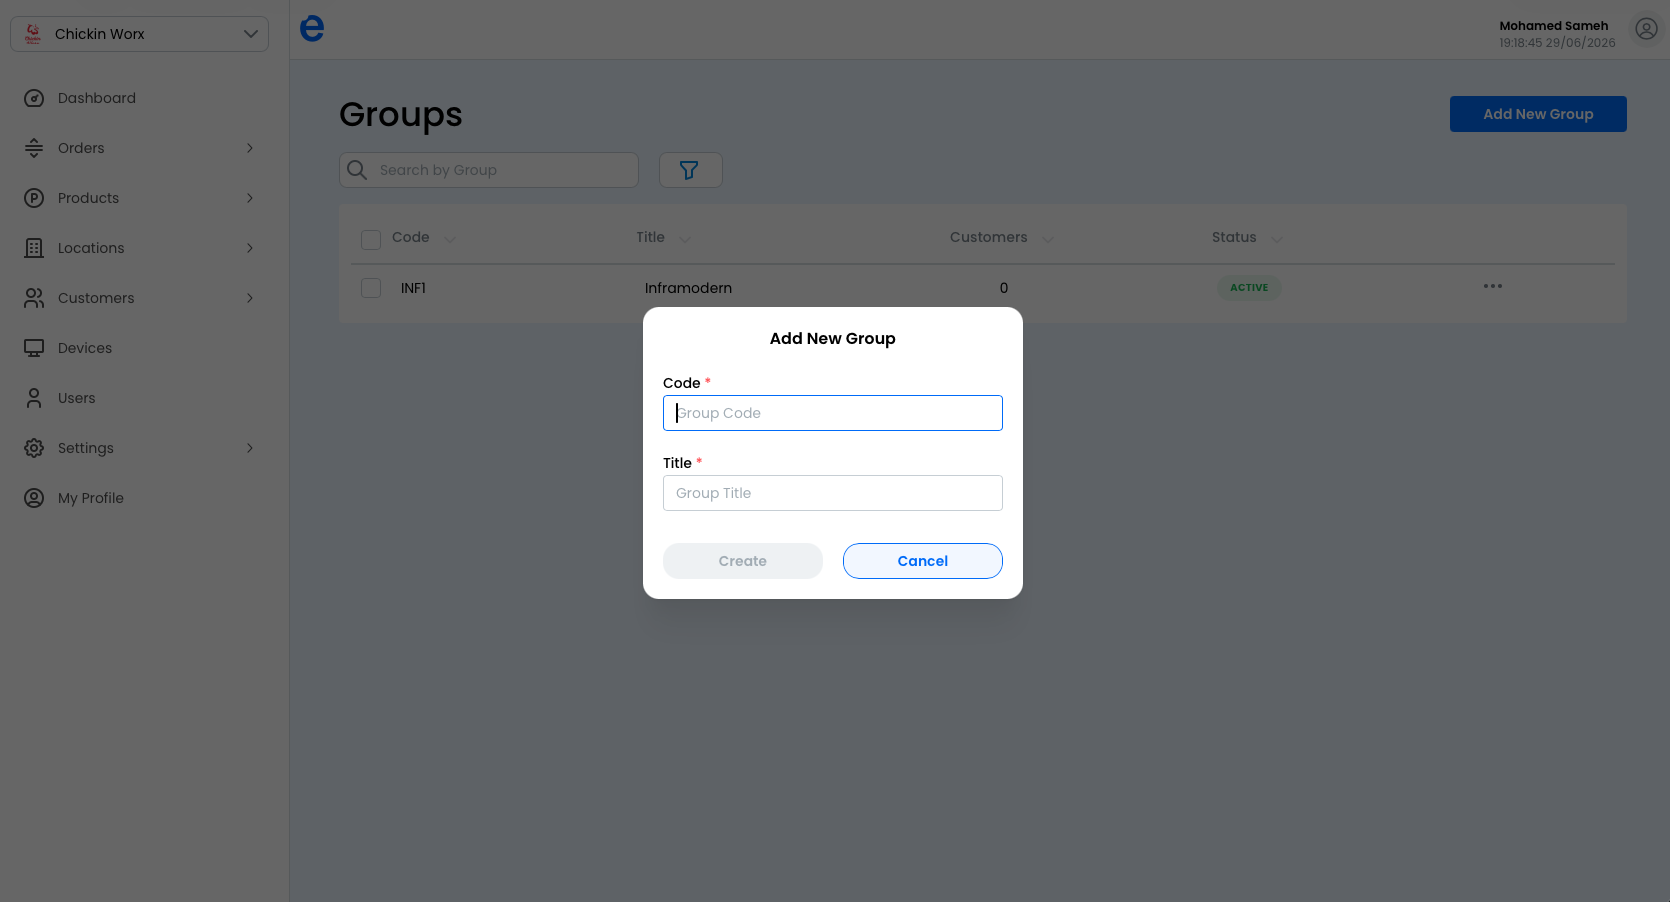
Task: Click the Customers menu label
Action: (96, 298)
